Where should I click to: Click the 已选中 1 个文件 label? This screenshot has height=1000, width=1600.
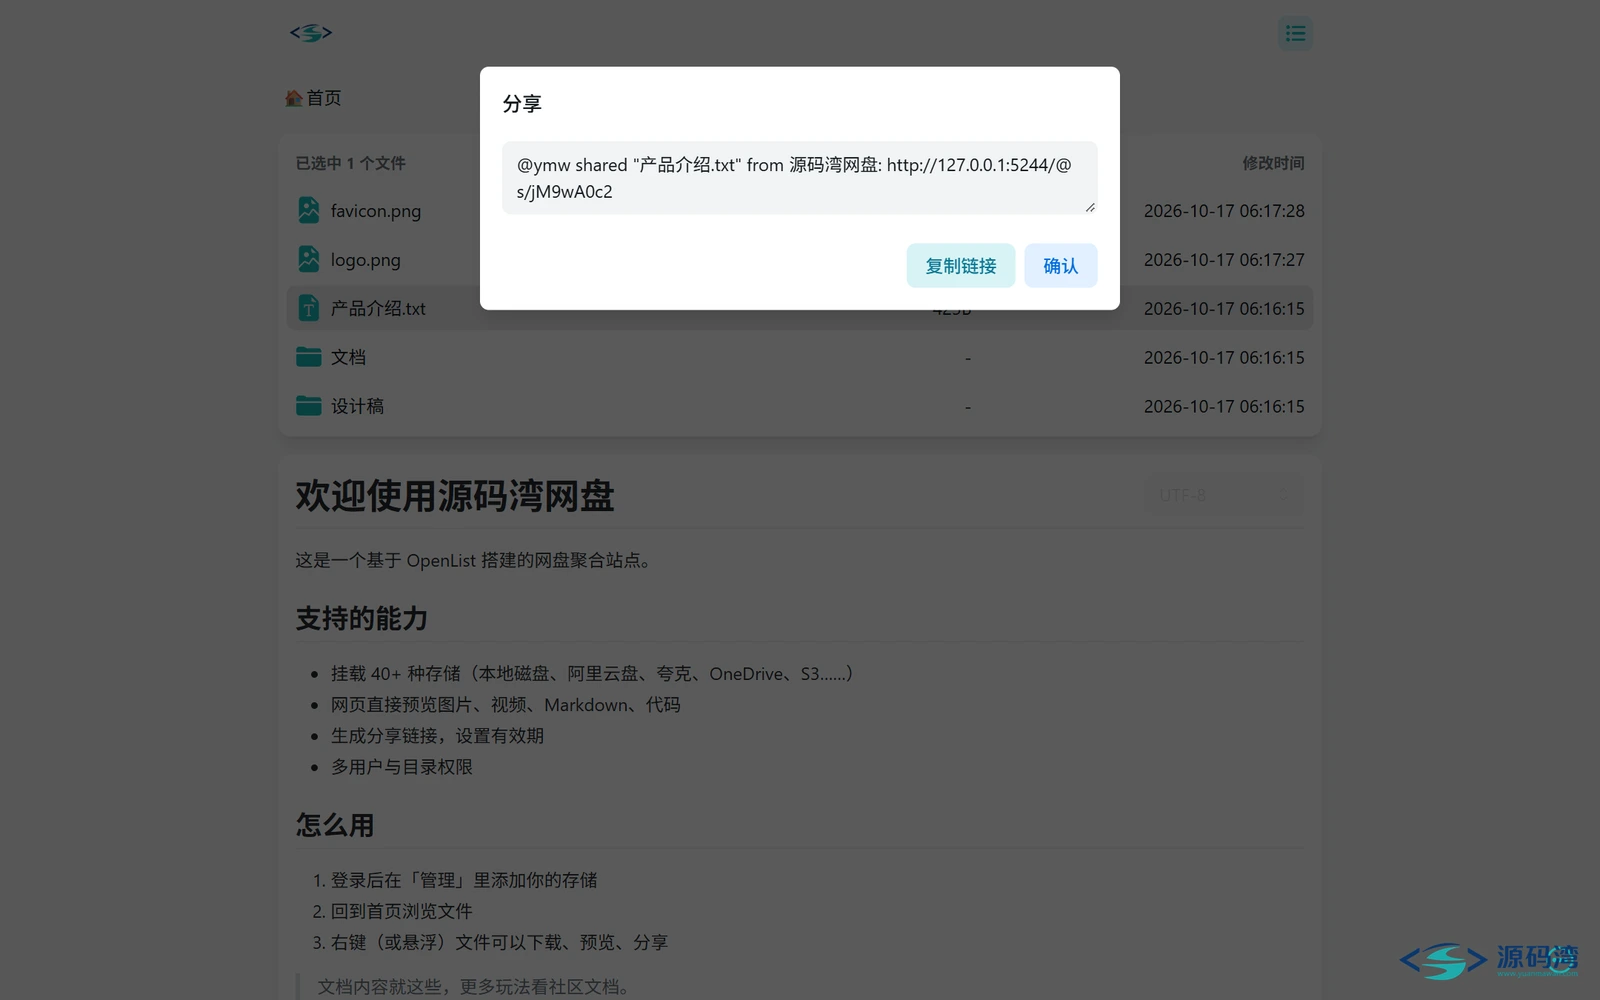click(350, 163)
